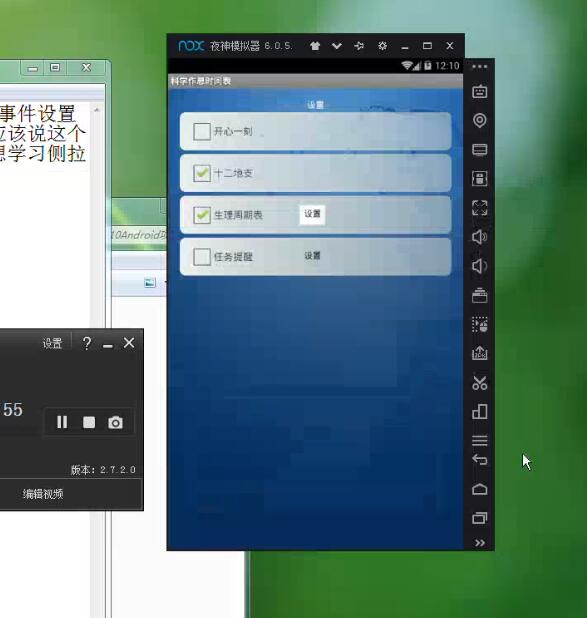Open the APK install icon
The height and width of the screenshot is (618, 587).
(x=479, y=353)
